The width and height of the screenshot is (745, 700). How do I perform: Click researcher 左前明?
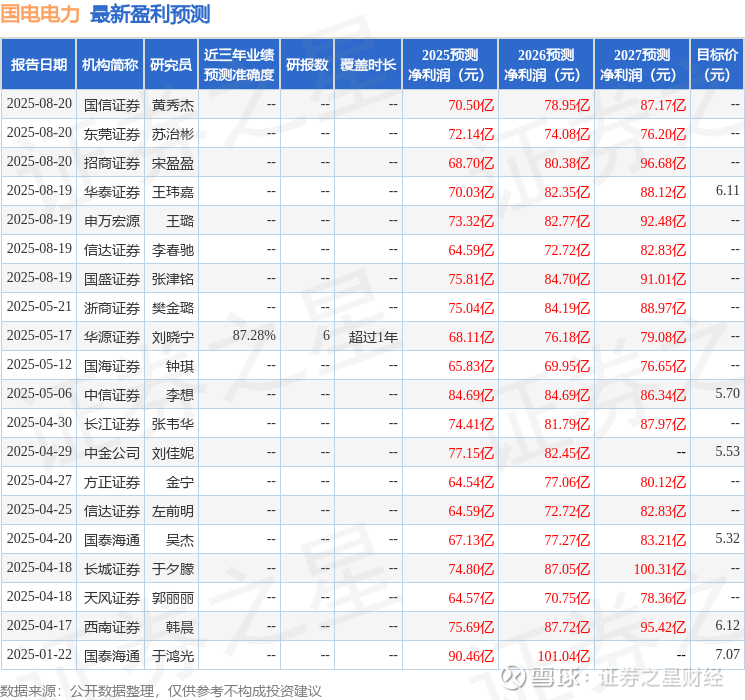pyautogui.click(x=173, y=511)
